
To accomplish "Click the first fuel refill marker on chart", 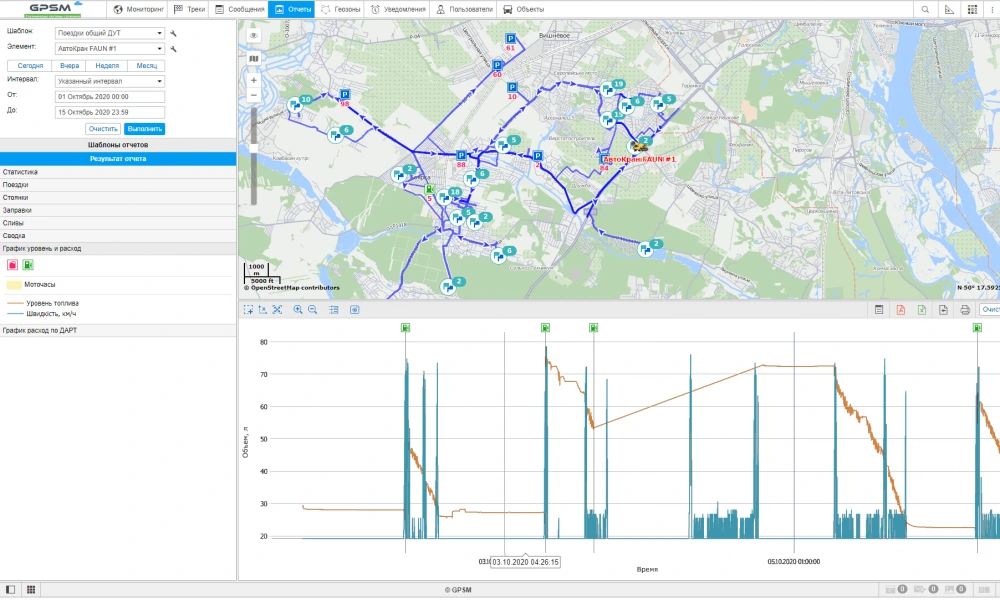I will click(x=406, y=327).
